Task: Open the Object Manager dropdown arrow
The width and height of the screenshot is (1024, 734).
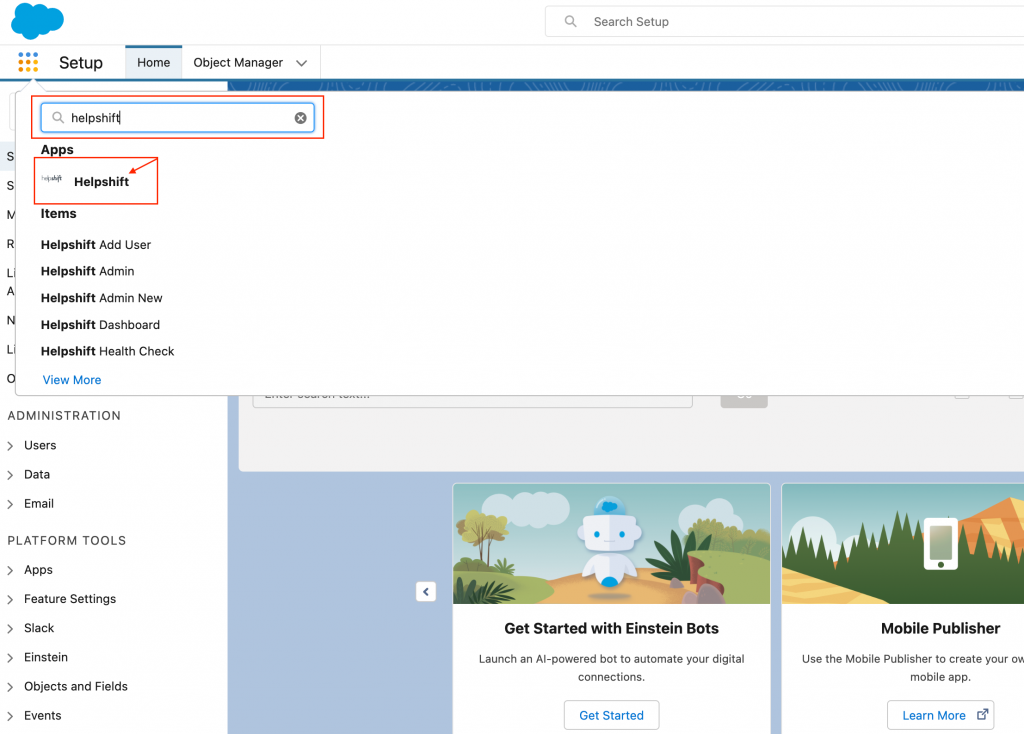Action: coord(302,63)
